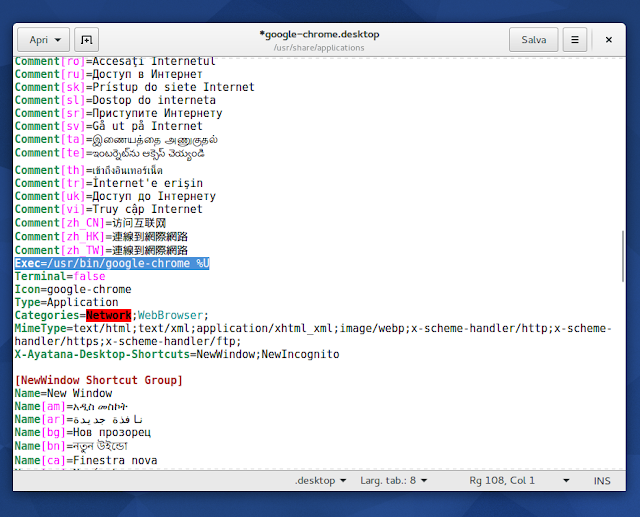The height and width of the screenshot is (517, 640).
Task: Click Comment[sk]=Prístup do siete Internet
Action: point(135,87)
